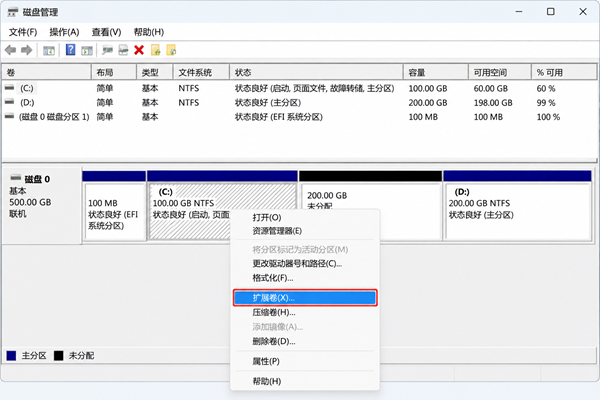Minimize the Disk Management window
The width and height of the screenshot is (600, 400).
point(519,11)
